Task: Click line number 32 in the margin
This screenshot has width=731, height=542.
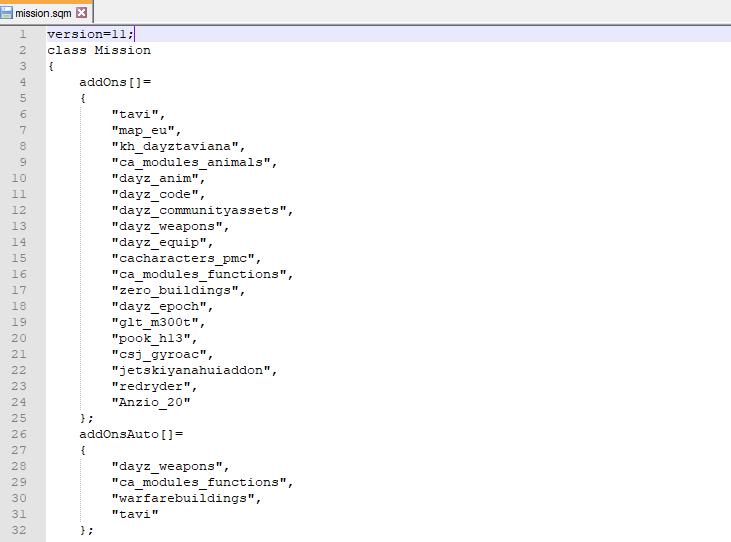Action: pyautogui.click(x=19, y=530)
